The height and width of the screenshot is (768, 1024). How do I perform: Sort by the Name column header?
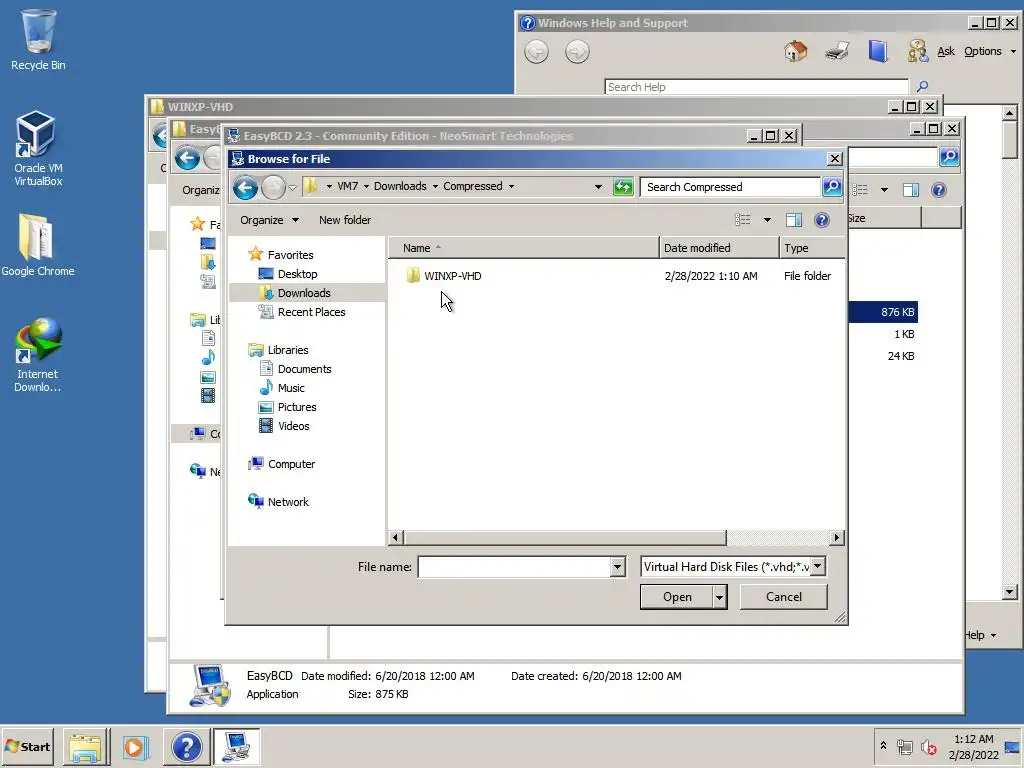(x=524, y=248)
